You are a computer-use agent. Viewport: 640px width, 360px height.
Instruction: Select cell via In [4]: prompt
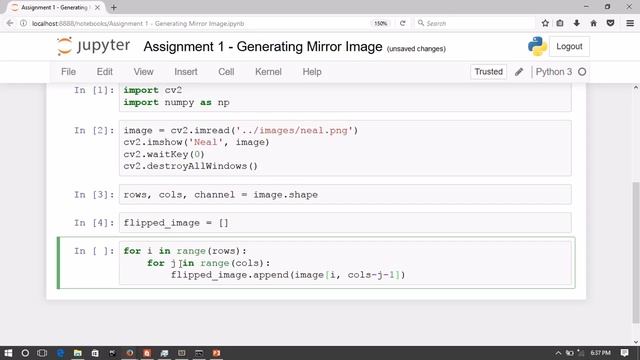pos(94,223)
